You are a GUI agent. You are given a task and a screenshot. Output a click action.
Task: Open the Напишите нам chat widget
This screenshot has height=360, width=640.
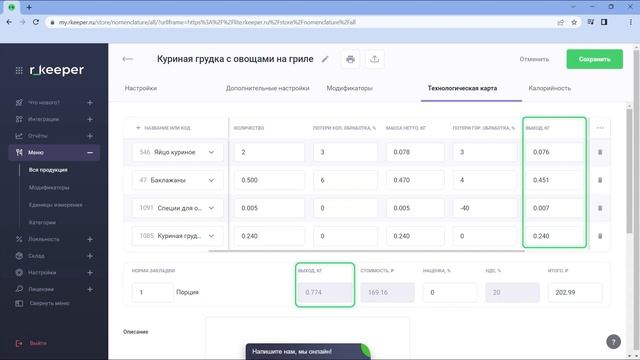(308, 351)
